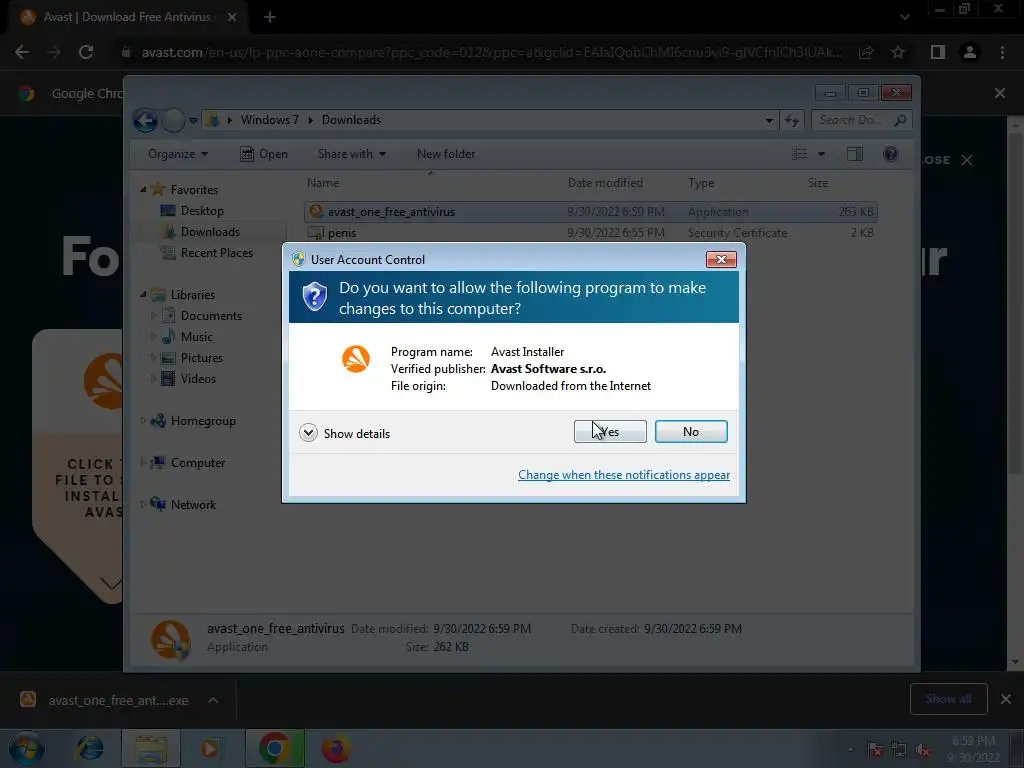Collapse the Favorites tree group

point(144,189)
